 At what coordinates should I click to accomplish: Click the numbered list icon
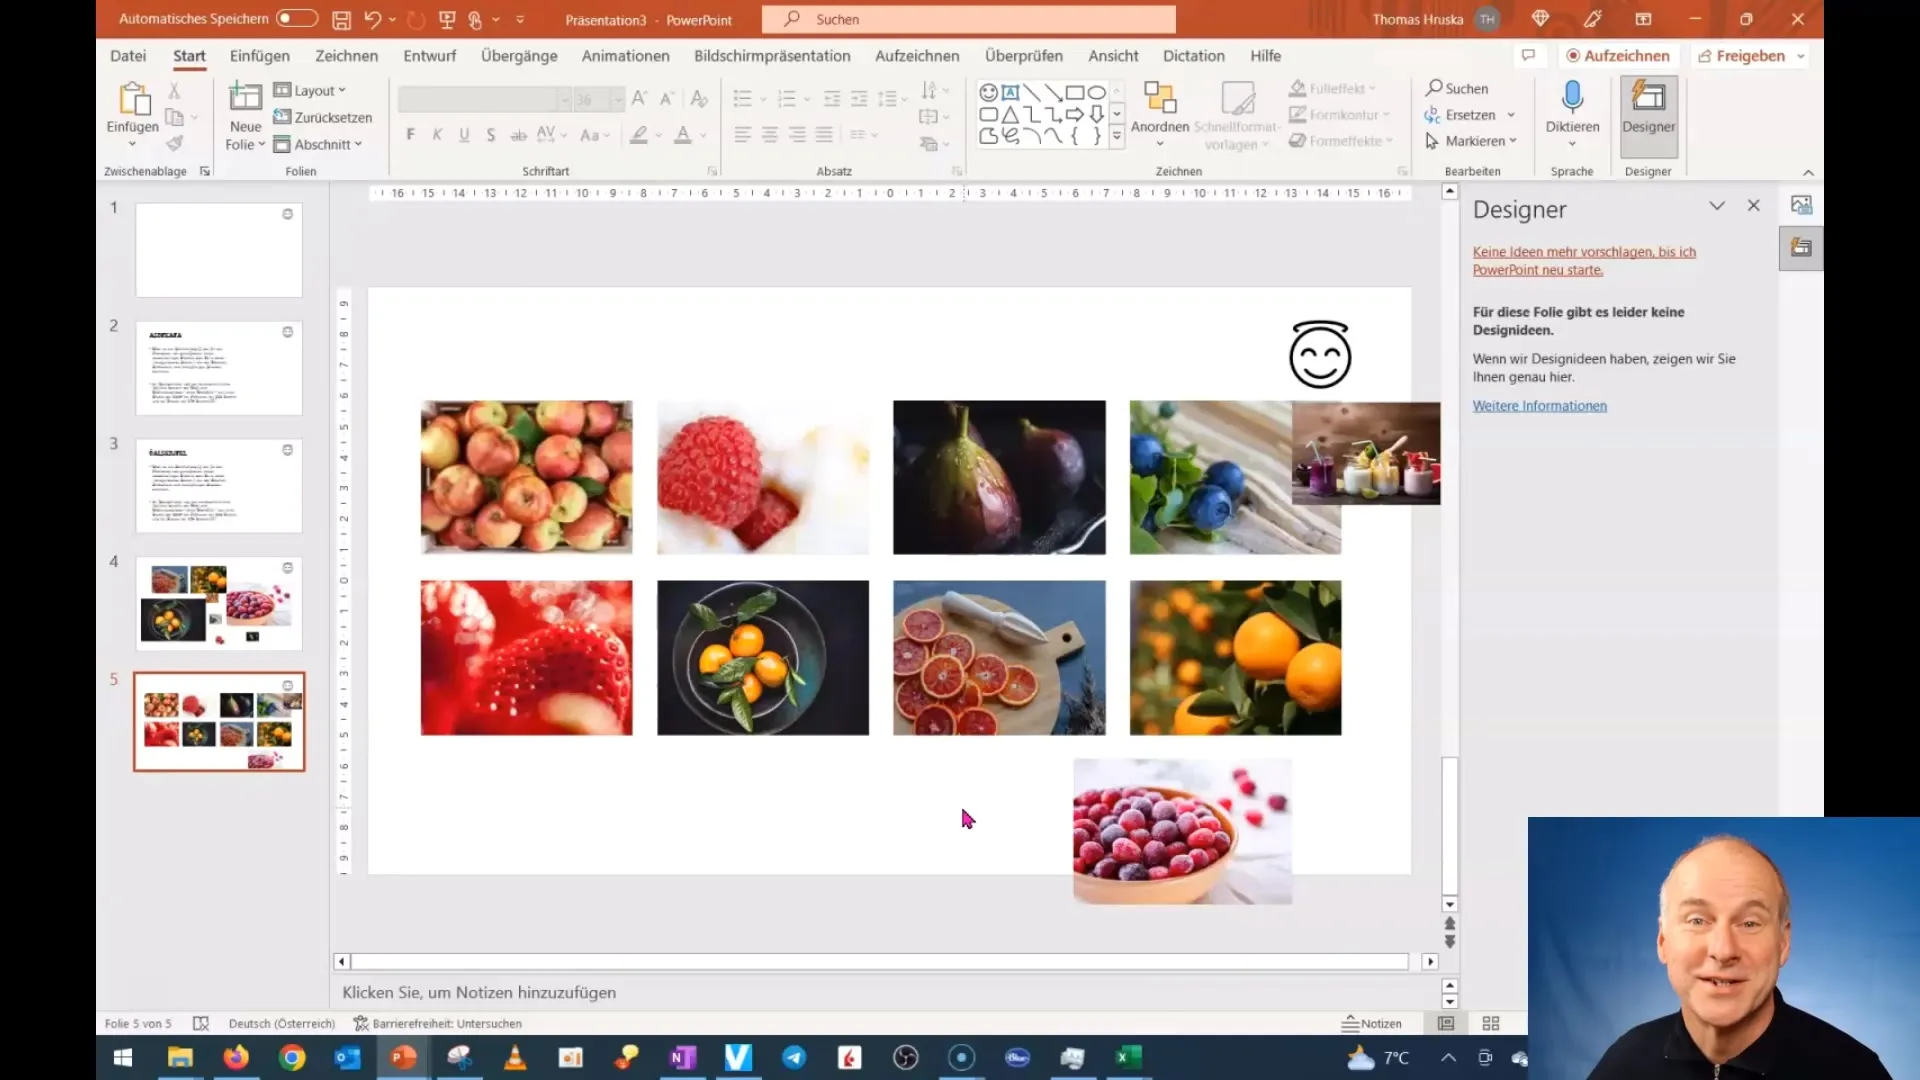(787, 98)
